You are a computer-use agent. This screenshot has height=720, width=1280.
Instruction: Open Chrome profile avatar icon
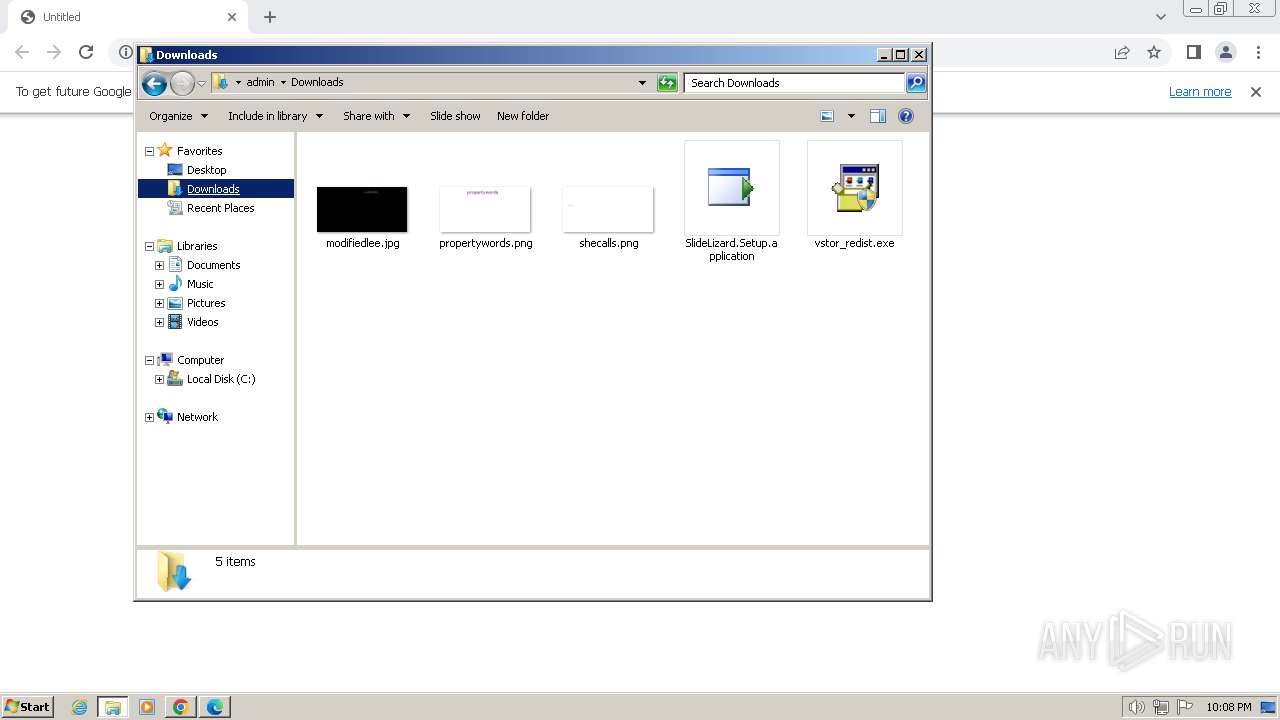[x=1226, y=52]
